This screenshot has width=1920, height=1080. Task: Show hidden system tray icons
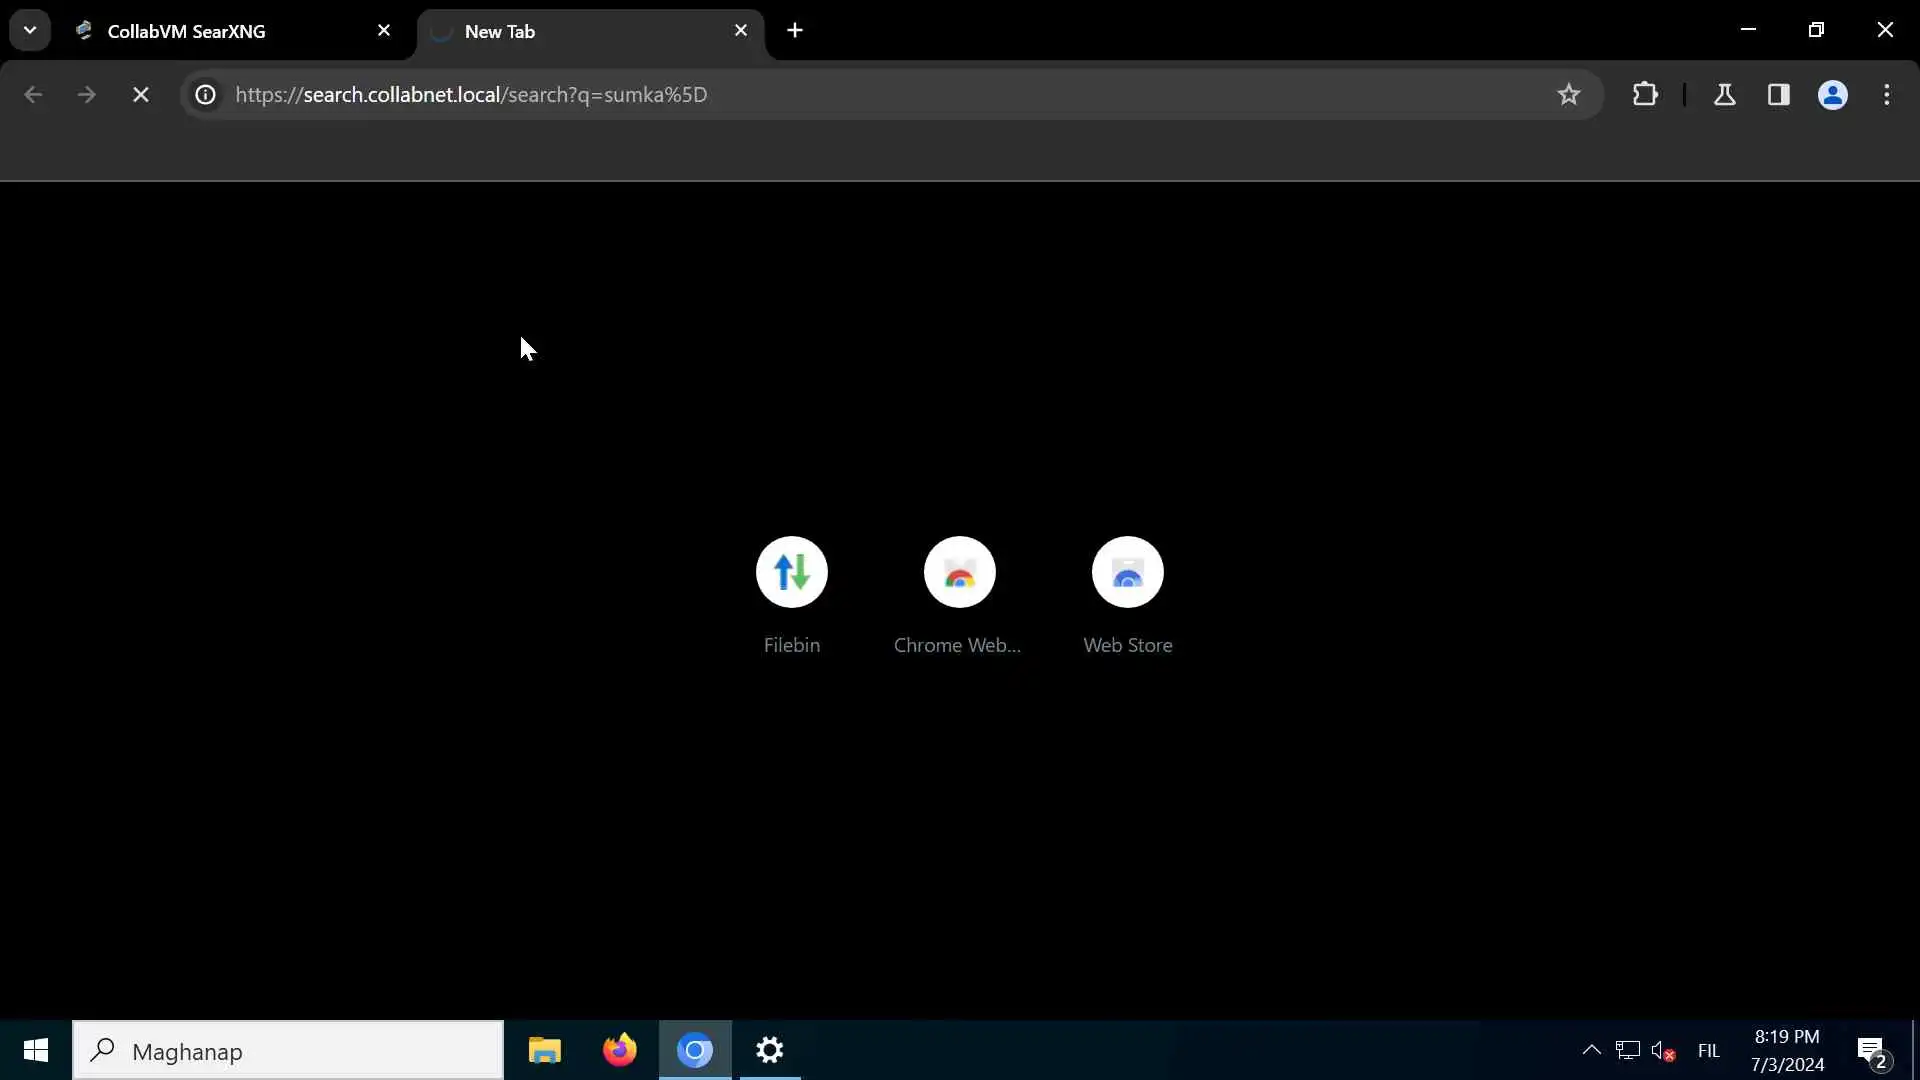(1591, 1050)
